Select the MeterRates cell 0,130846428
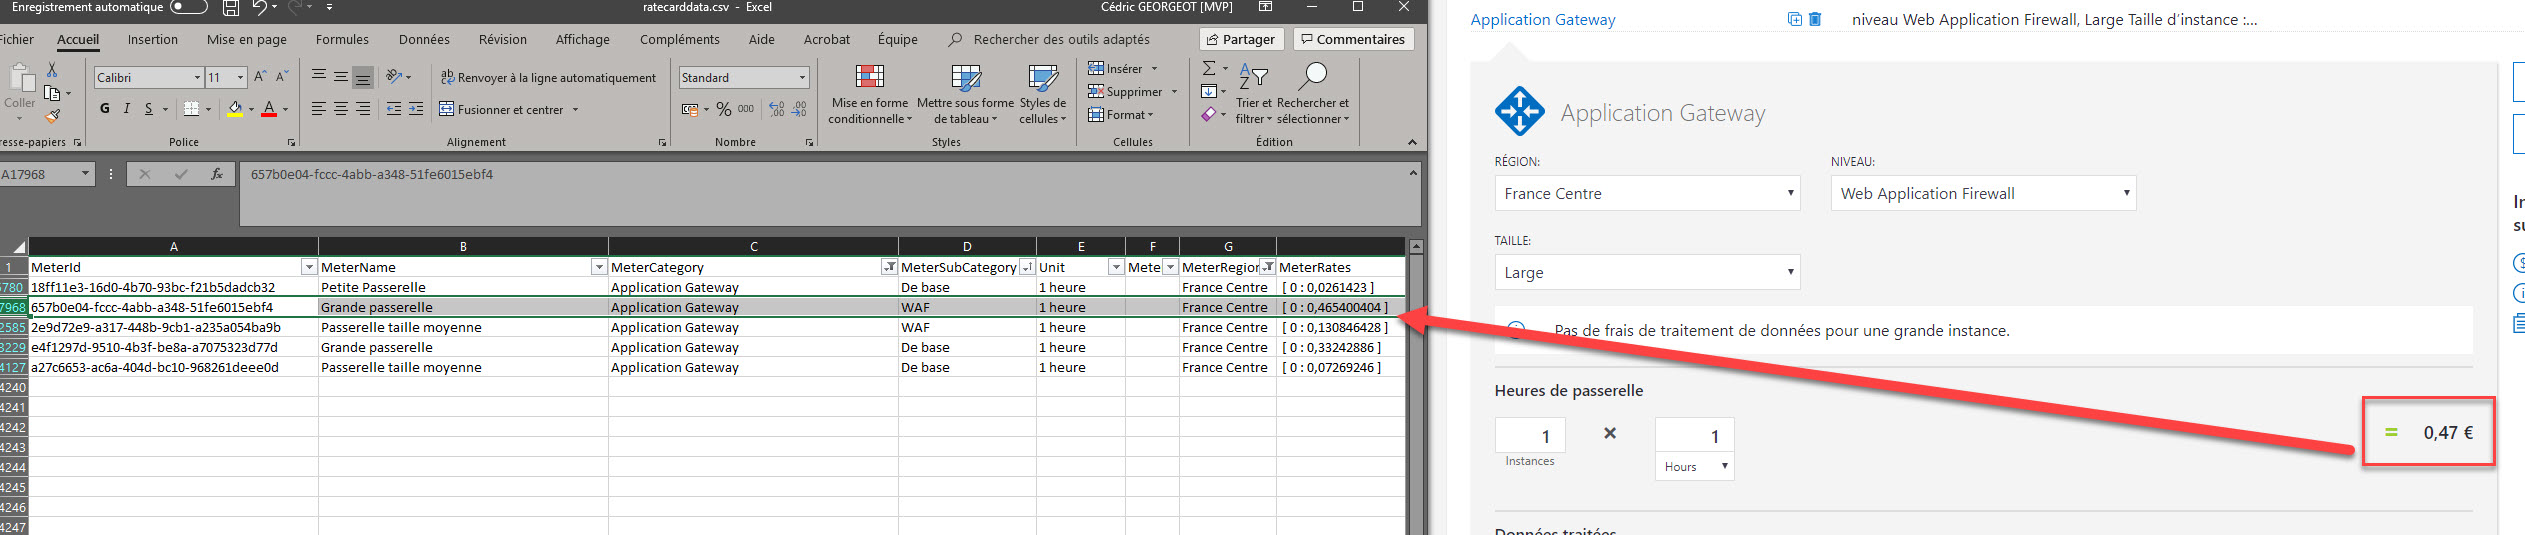This screenshot has width=2525, height=535. (1340, 327)
